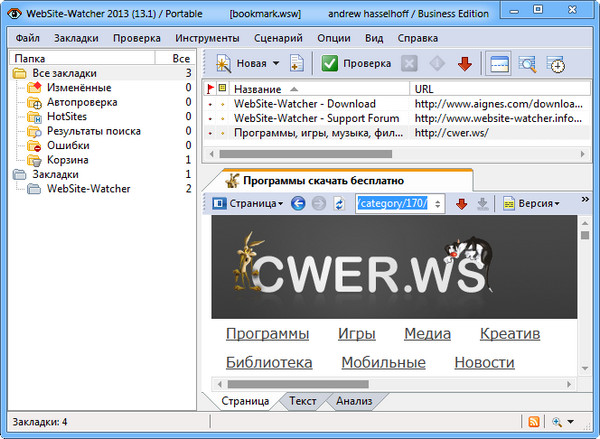Image resolution: width=600 pixels, height=439 pixels.
Task: Open the Страница dropdown in browser toolbar
Action: (x=248, y=203)
